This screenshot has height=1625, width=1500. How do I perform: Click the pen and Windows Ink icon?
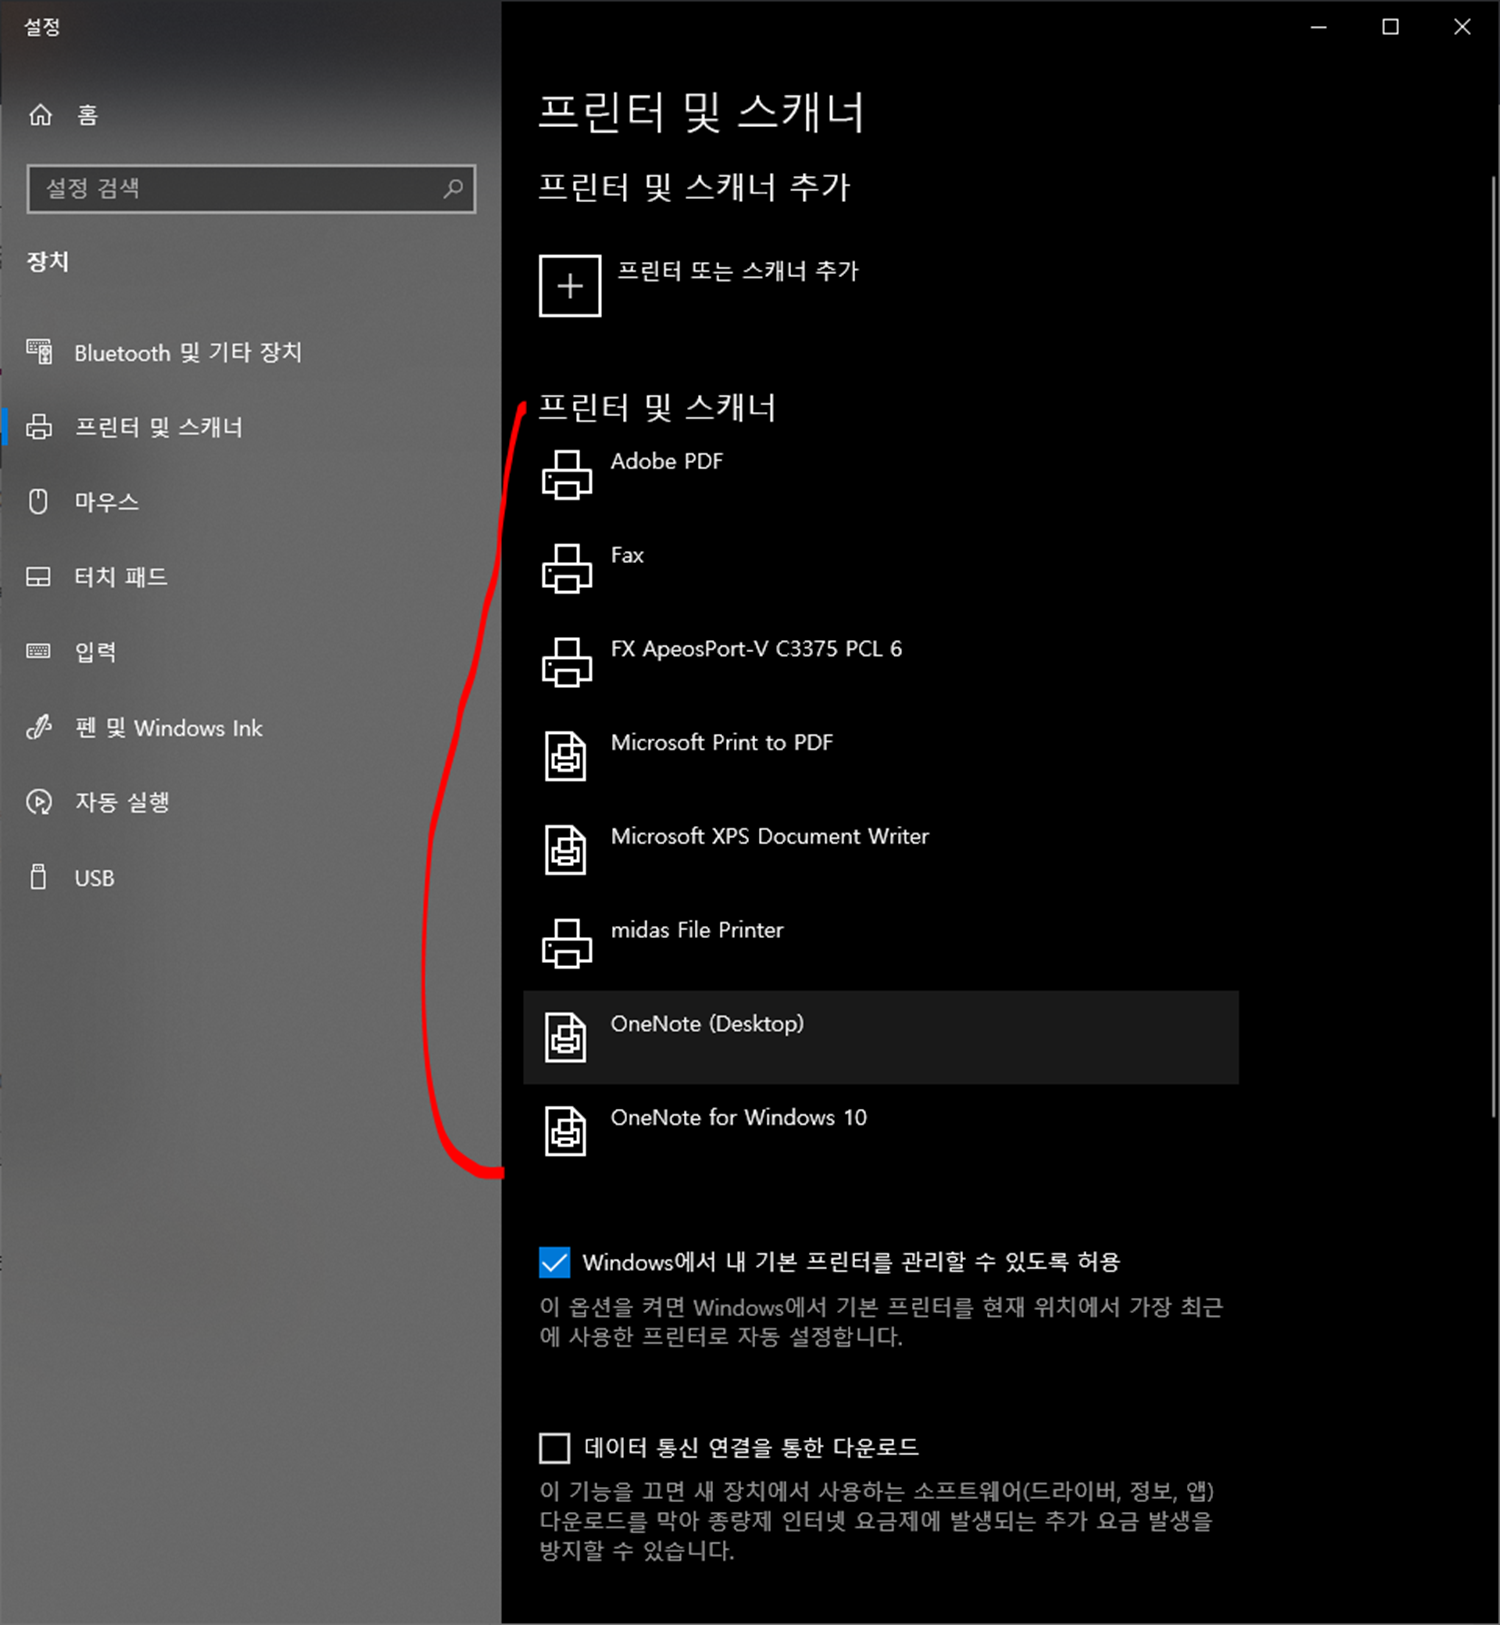(x=39, y=727)
